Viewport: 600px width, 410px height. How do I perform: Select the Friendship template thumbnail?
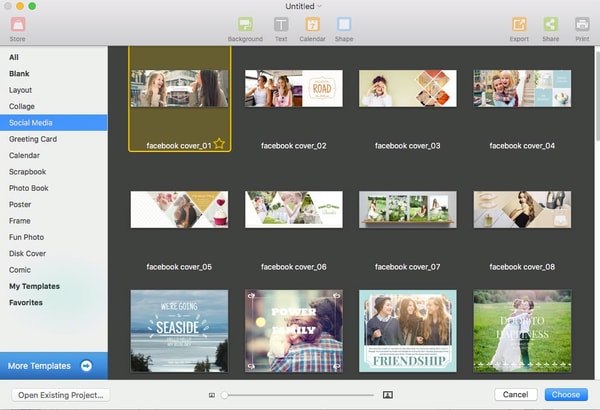(x=408, y=331)
